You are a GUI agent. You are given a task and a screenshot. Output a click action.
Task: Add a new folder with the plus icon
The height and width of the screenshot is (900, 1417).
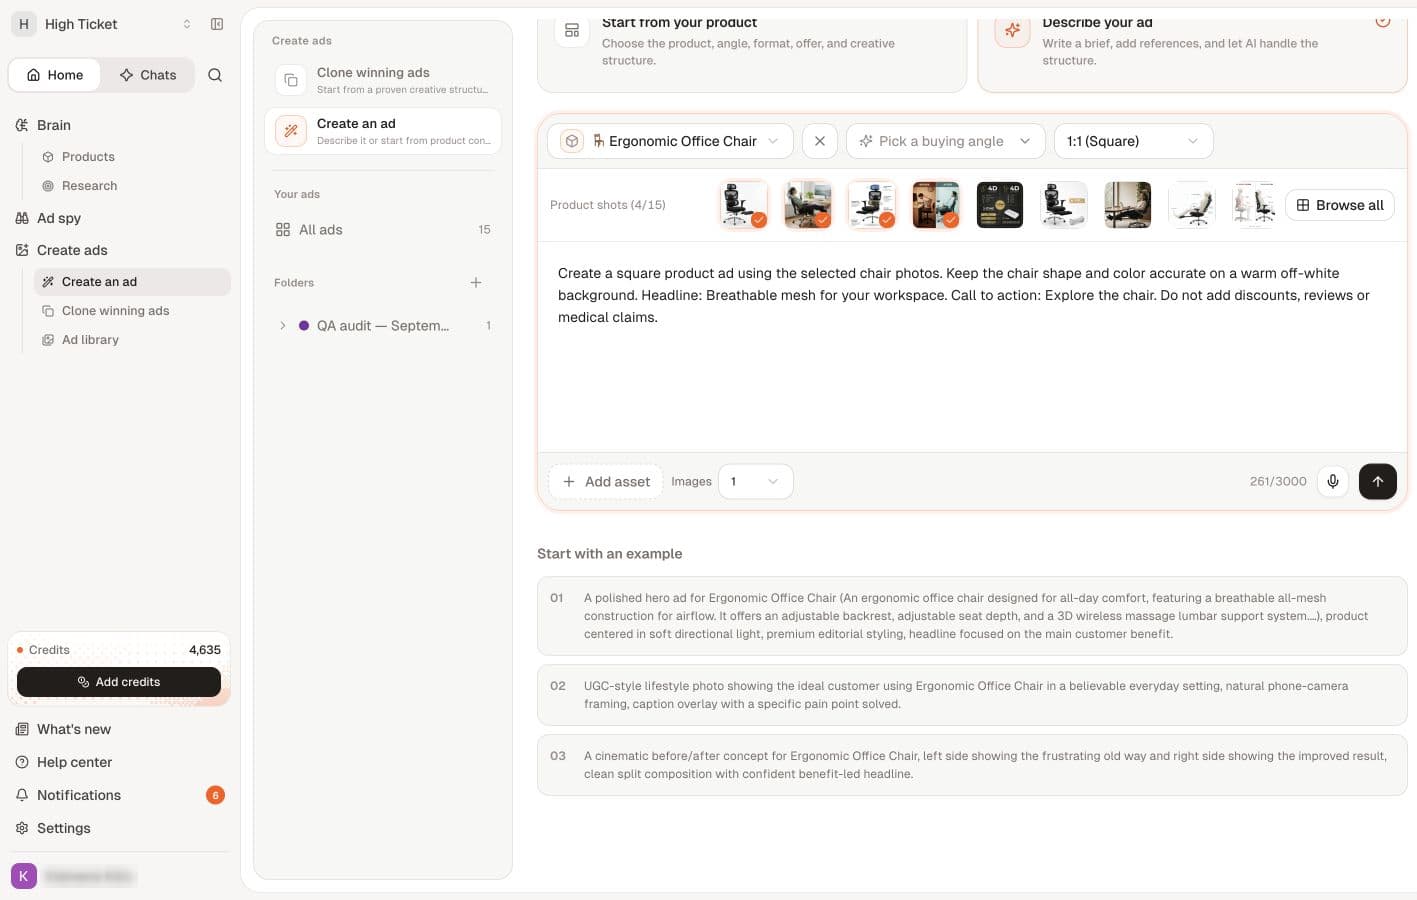(476, 283)
